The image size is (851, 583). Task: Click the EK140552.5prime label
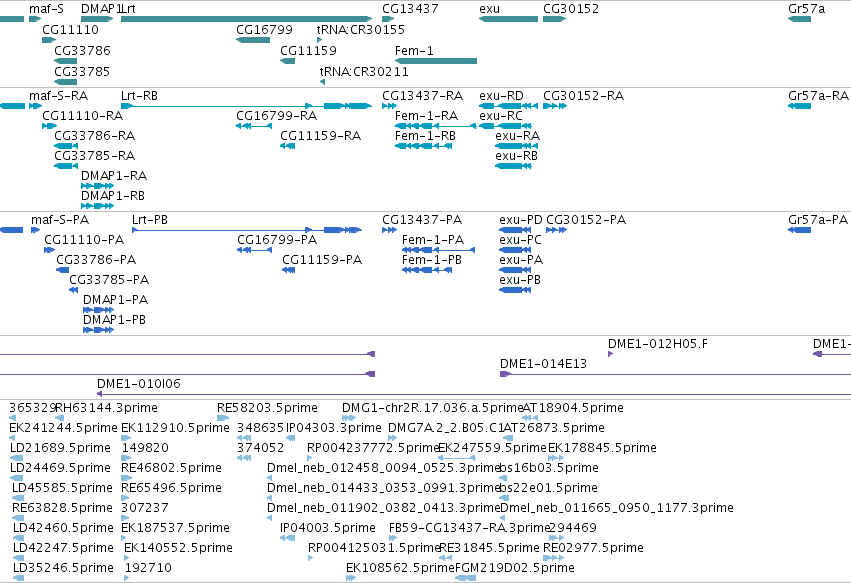pos(179,548)
